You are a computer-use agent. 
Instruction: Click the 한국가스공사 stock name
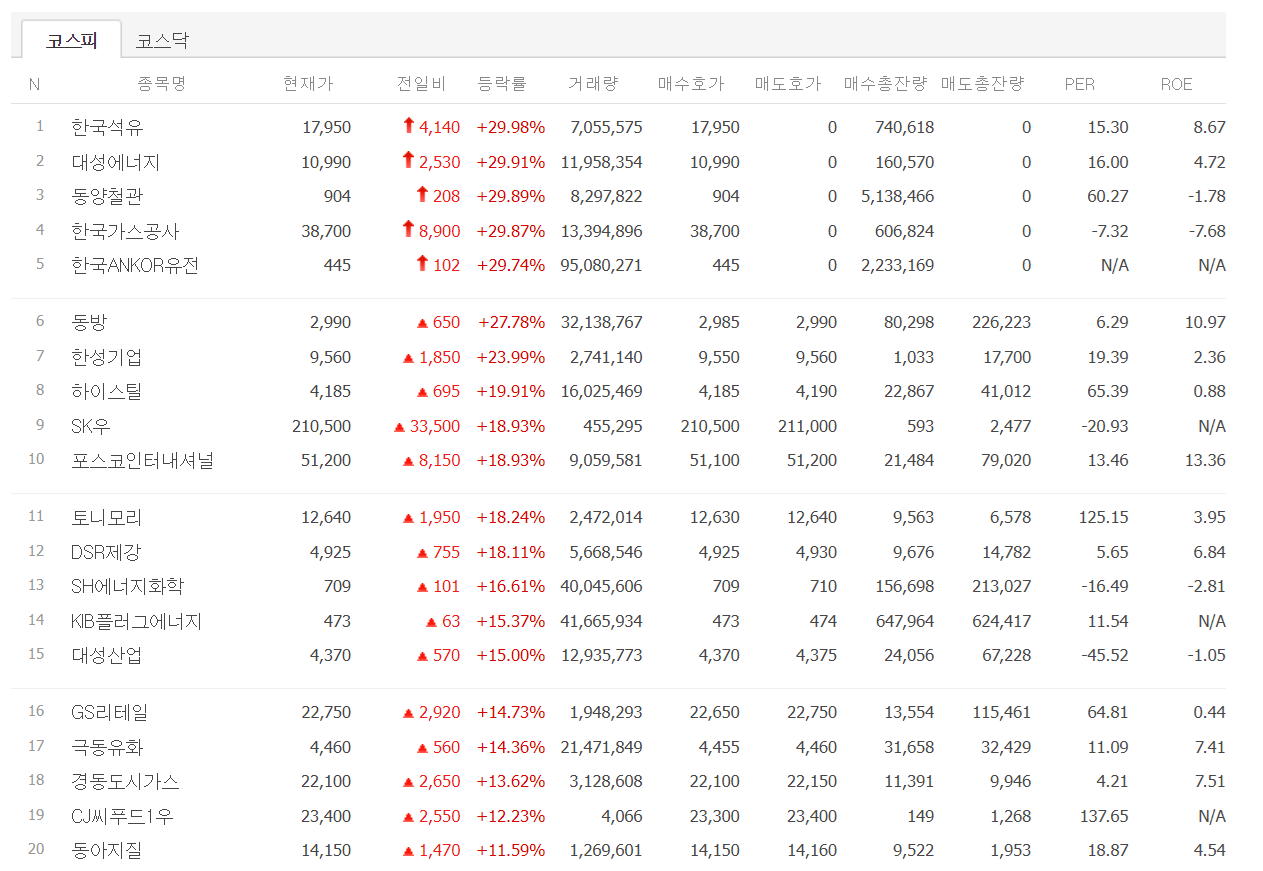(x=125, y=231)
